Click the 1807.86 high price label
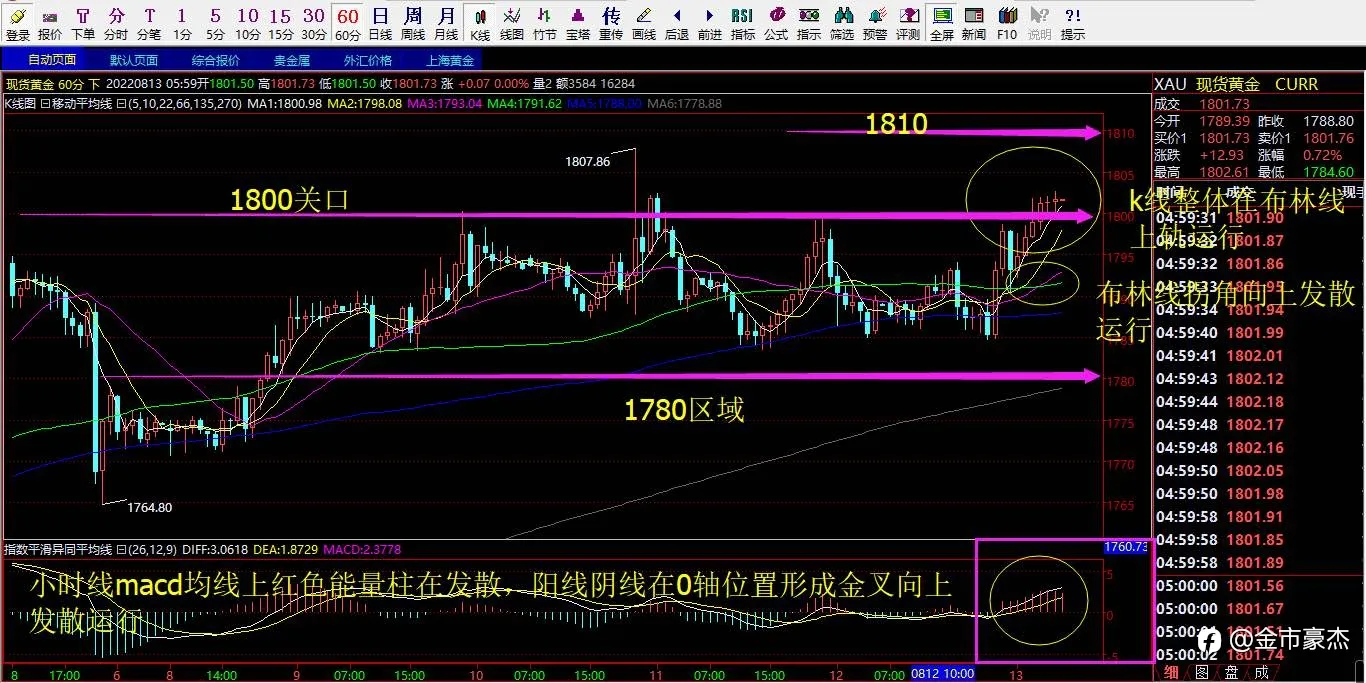 click(587, 159)
